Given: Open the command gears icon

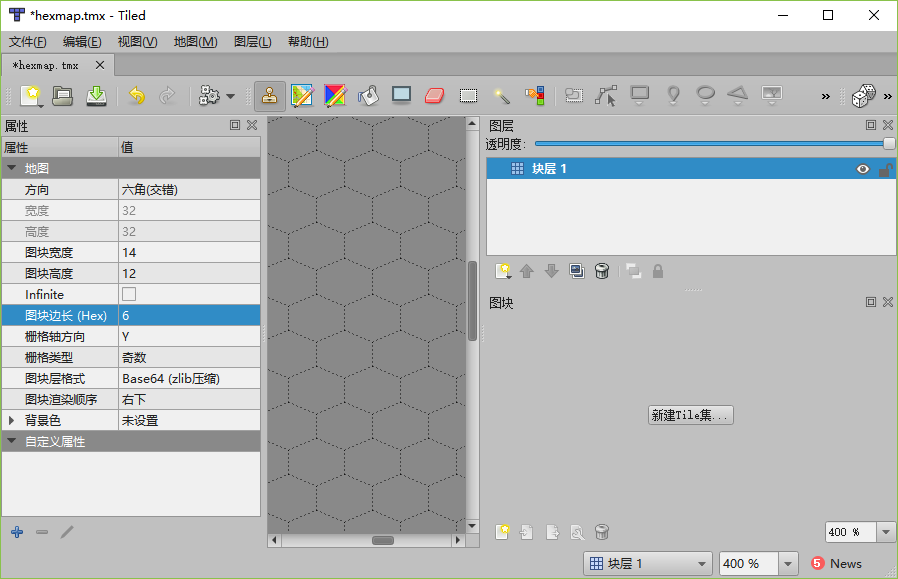Looking at the screenshot, I should [209, 96].
